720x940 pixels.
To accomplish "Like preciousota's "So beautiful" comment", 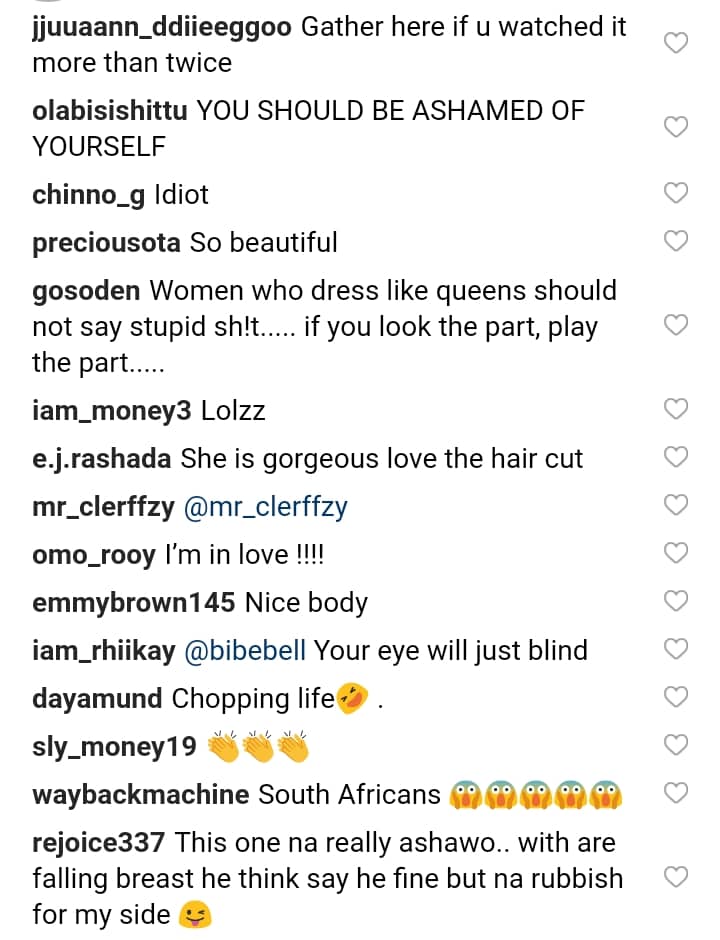I will (677, 240).
